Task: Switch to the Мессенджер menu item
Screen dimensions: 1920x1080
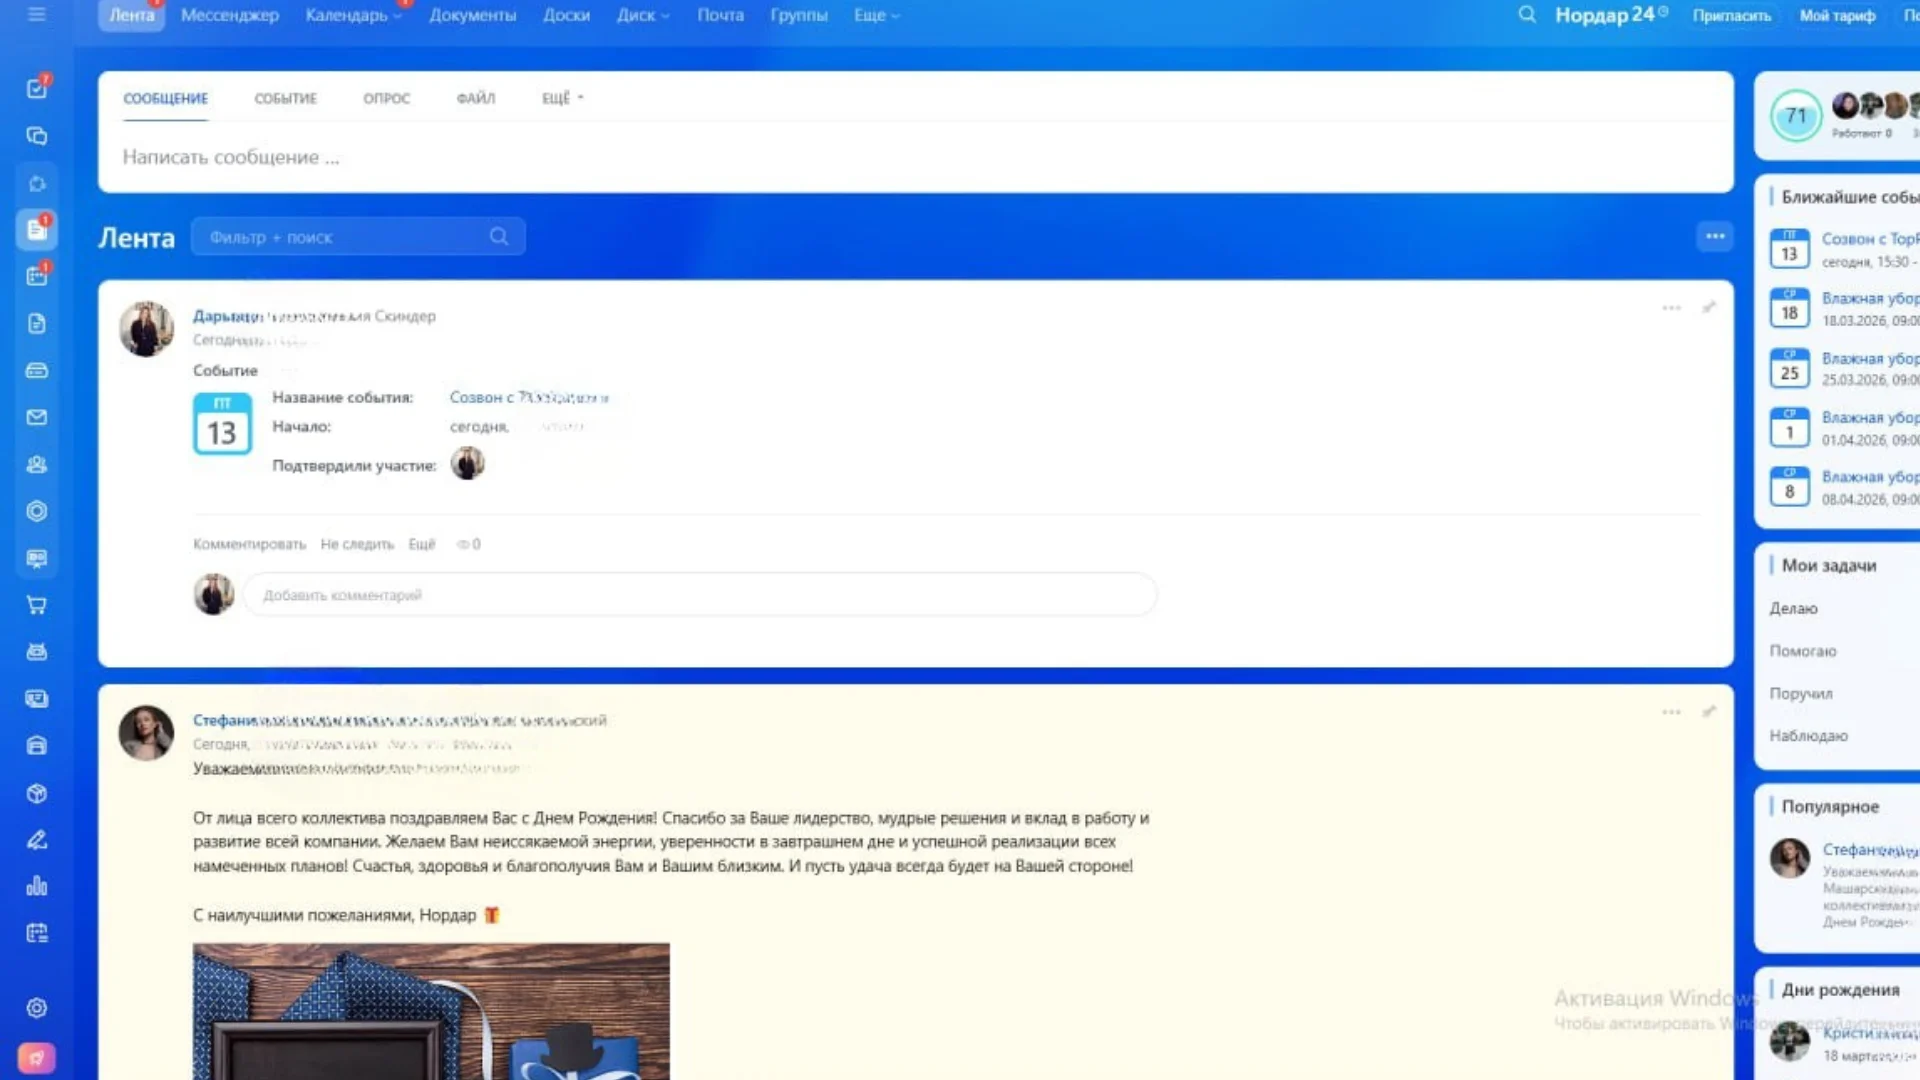Action: 230,15
